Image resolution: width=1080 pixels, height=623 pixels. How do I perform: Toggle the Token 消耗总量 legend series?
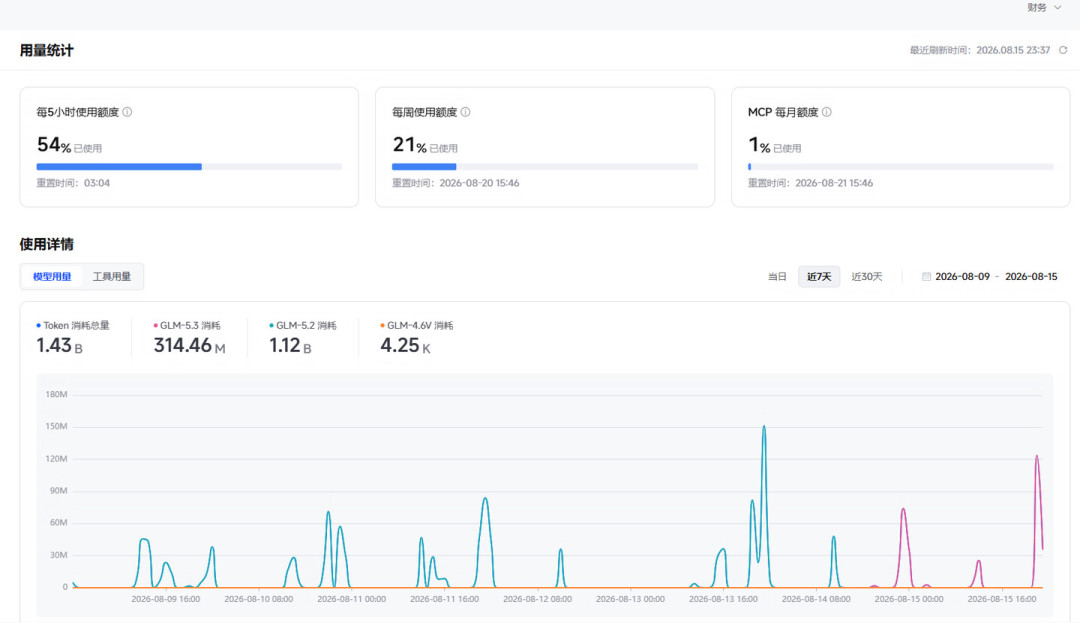pos(72,326)
